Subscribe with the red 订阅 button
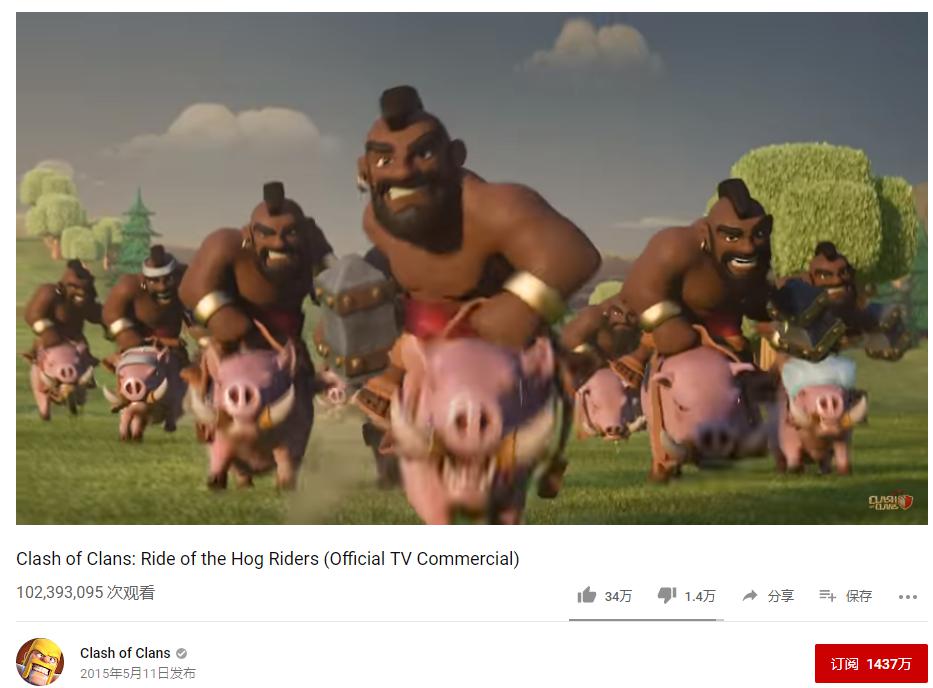This screenshot has height=688, width=933. pyautogui.click(x=871, y=664)
